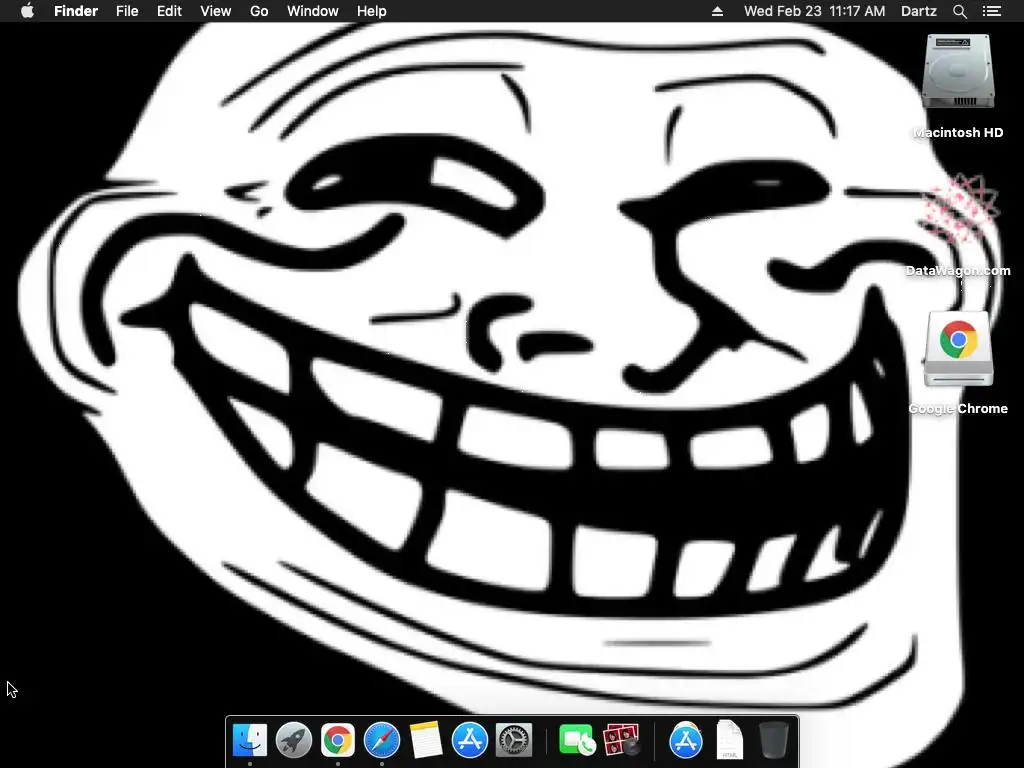Select the Macintosh HD drive icon
Image resolution: width=1024 pixels, height=768 pixels.
tap(958, 72)
